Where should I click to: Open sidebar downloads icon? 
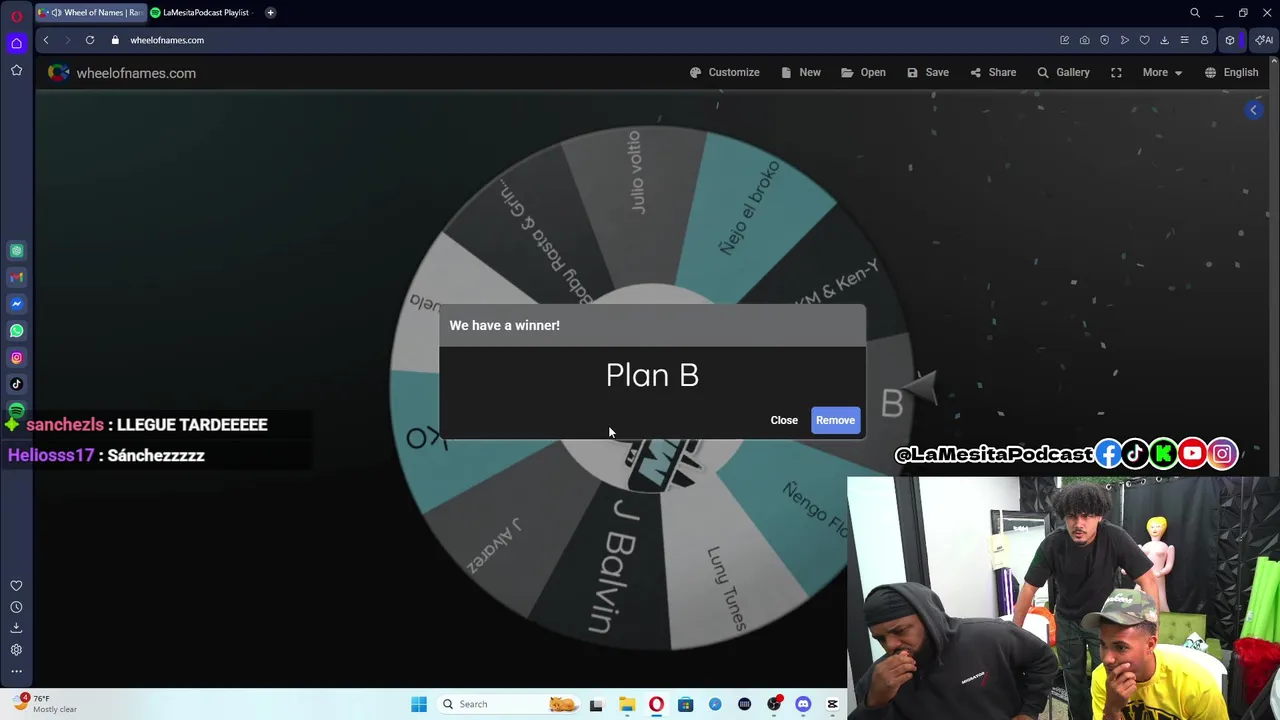16,628
